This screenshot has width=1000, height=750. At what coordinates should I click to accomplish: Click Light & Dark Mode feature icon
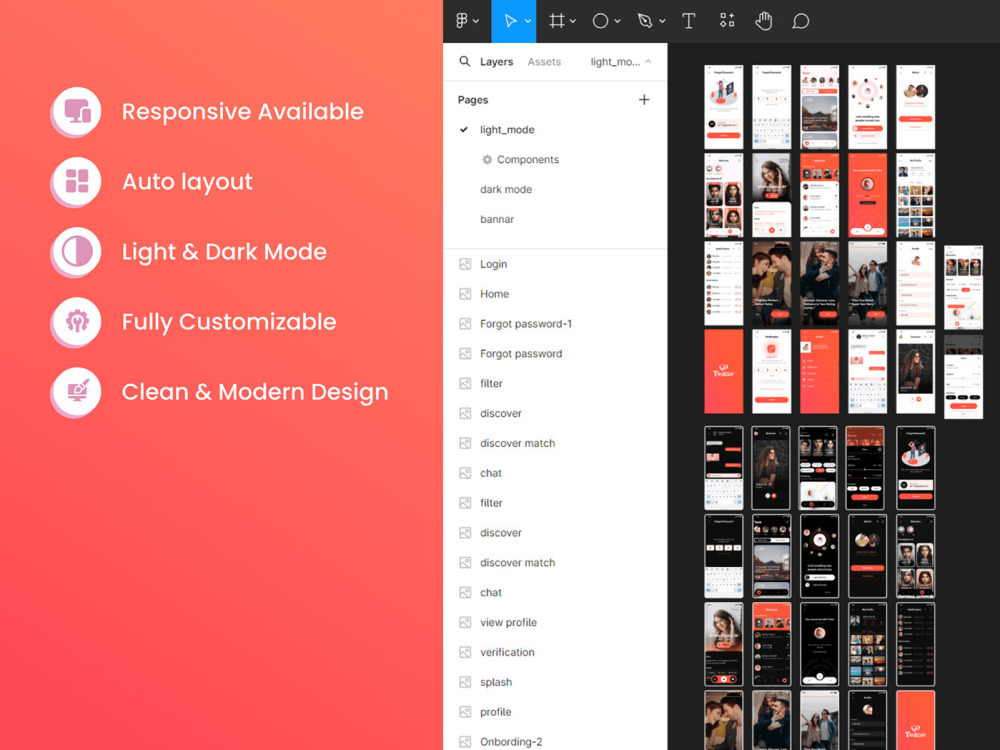pos(77,252)
